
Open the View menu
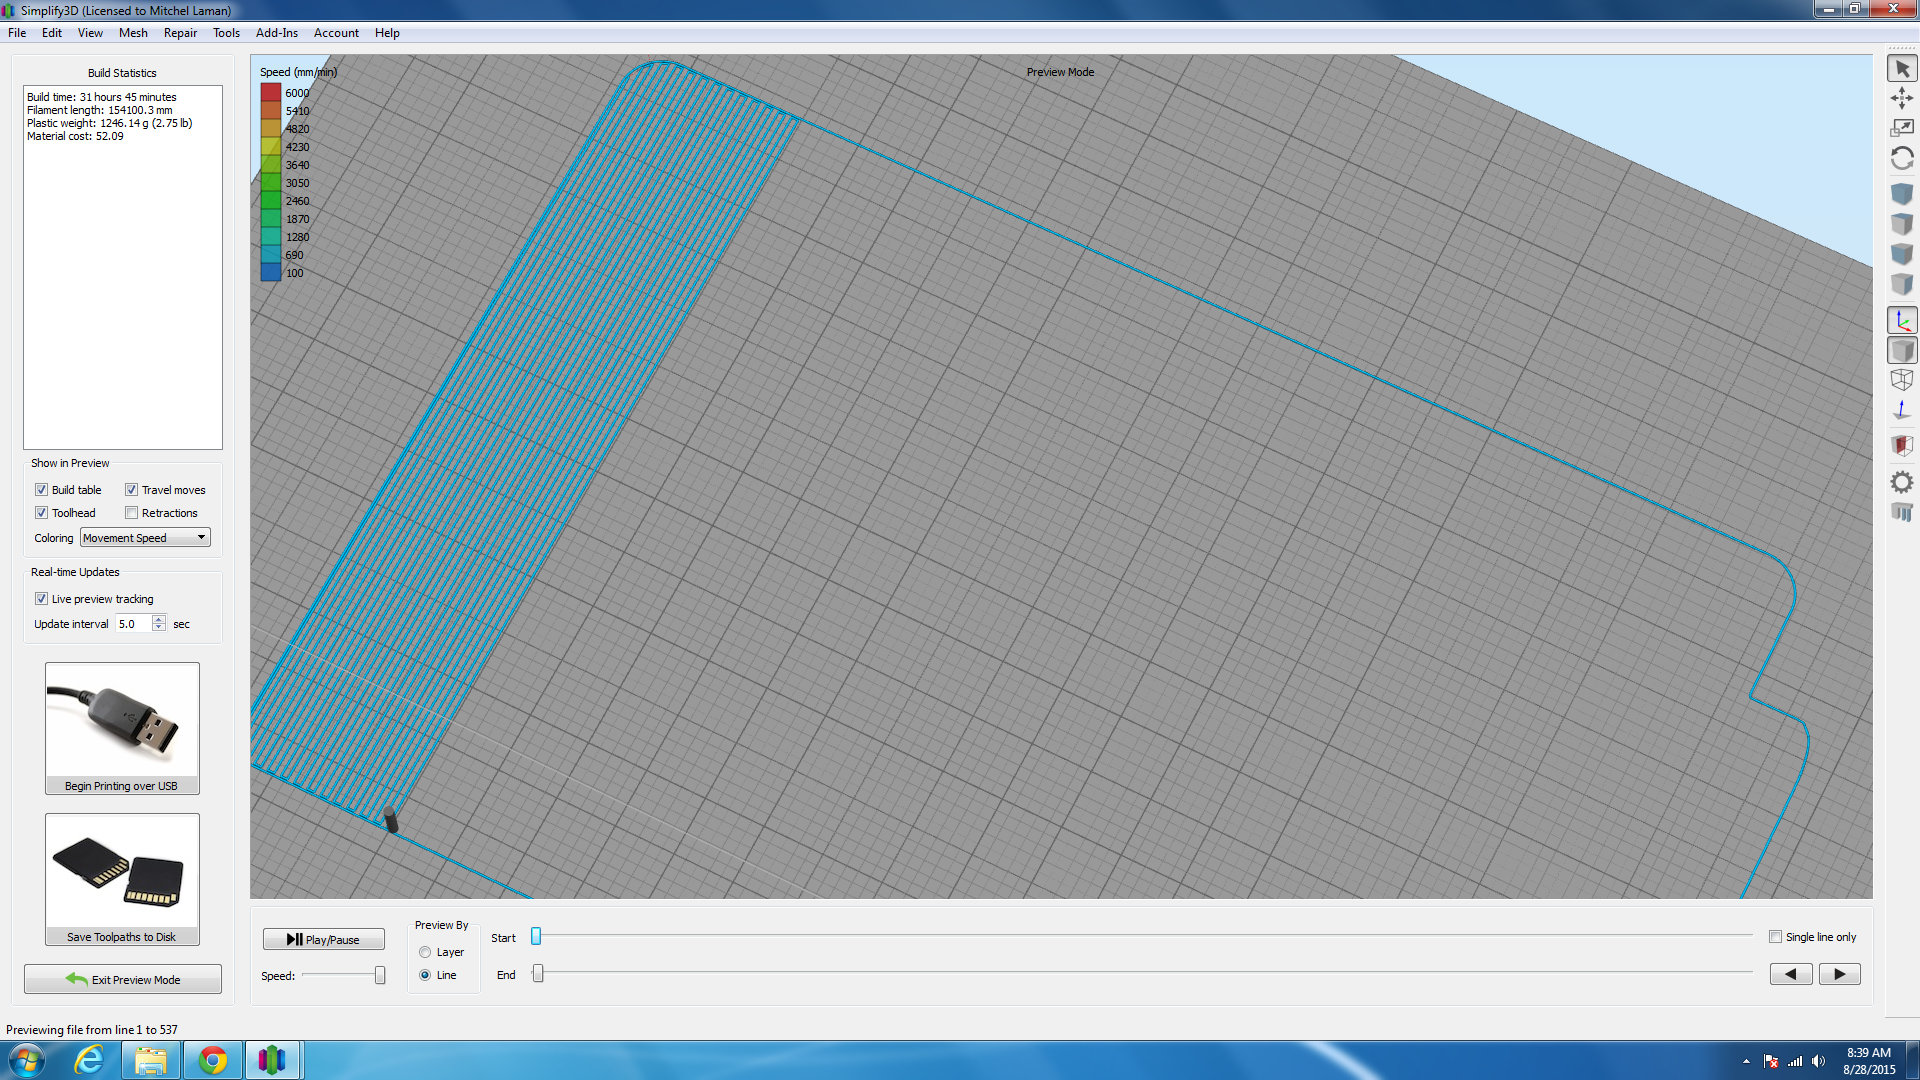90,33
